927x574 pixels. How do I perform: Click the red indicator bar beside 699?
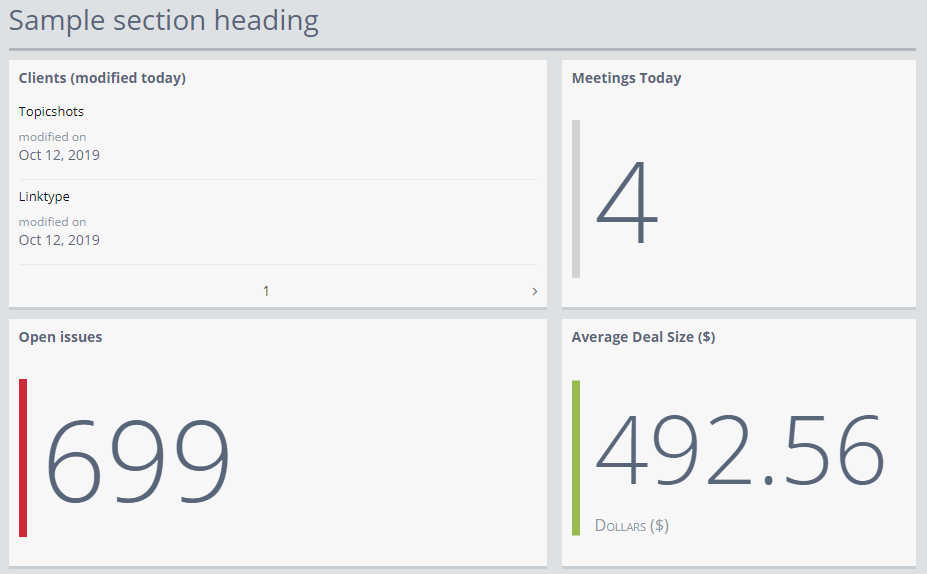pyautogui.click(x=23, y=457)
